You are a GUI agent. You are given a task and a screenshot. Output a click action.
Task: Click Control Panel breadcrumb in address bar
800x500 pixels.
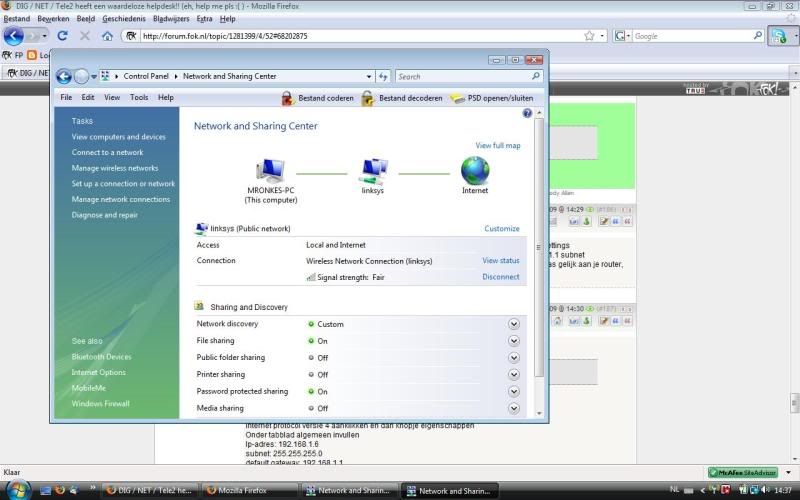146,76
